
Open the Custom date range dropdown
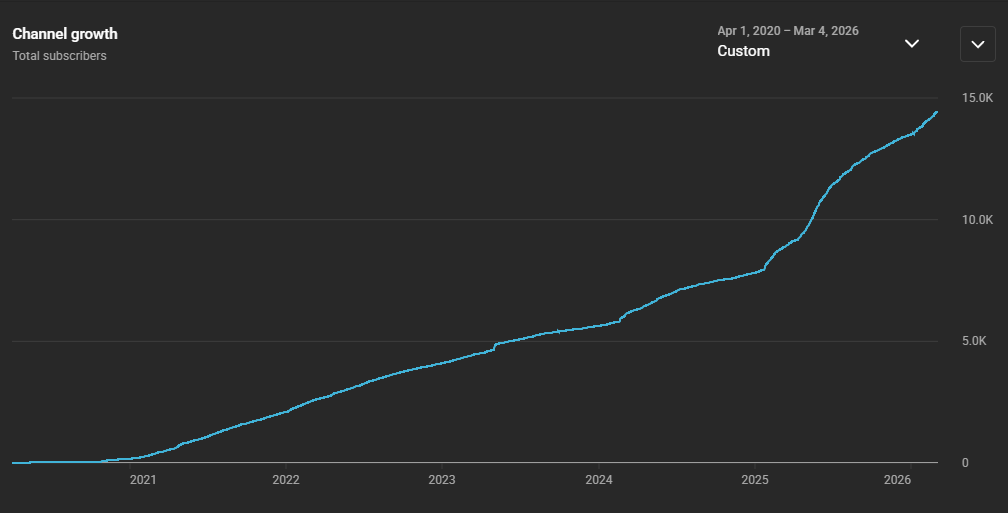click(744, 51)
